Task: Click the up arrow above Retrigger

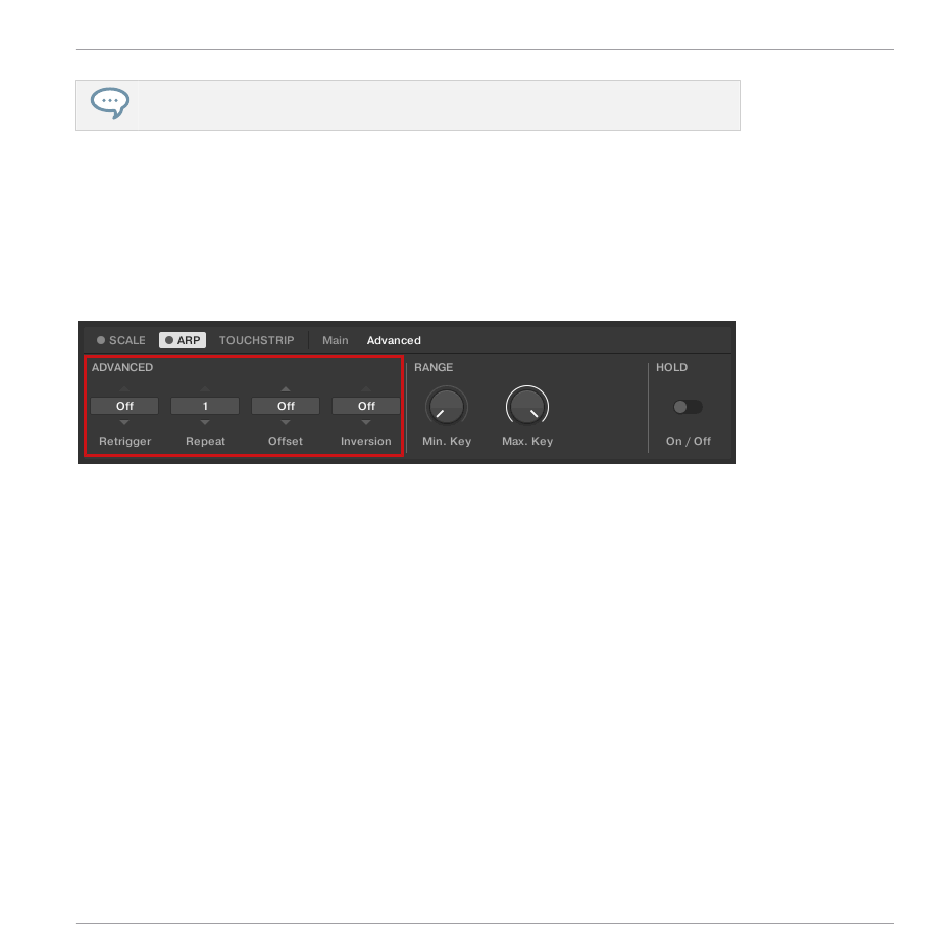Action: pos(125,389)
